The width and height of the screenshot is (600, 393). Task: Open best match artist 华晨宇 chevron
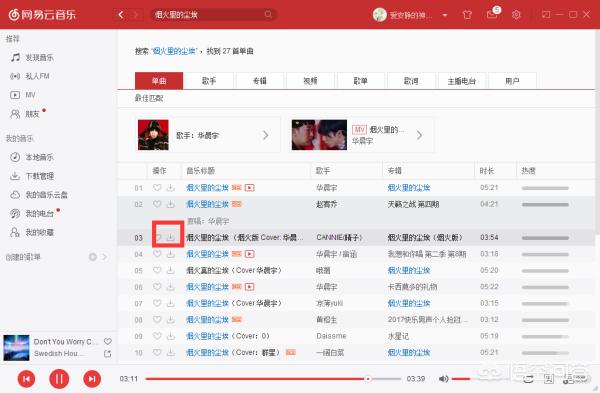pyautogui.click(x=266, y=135)
